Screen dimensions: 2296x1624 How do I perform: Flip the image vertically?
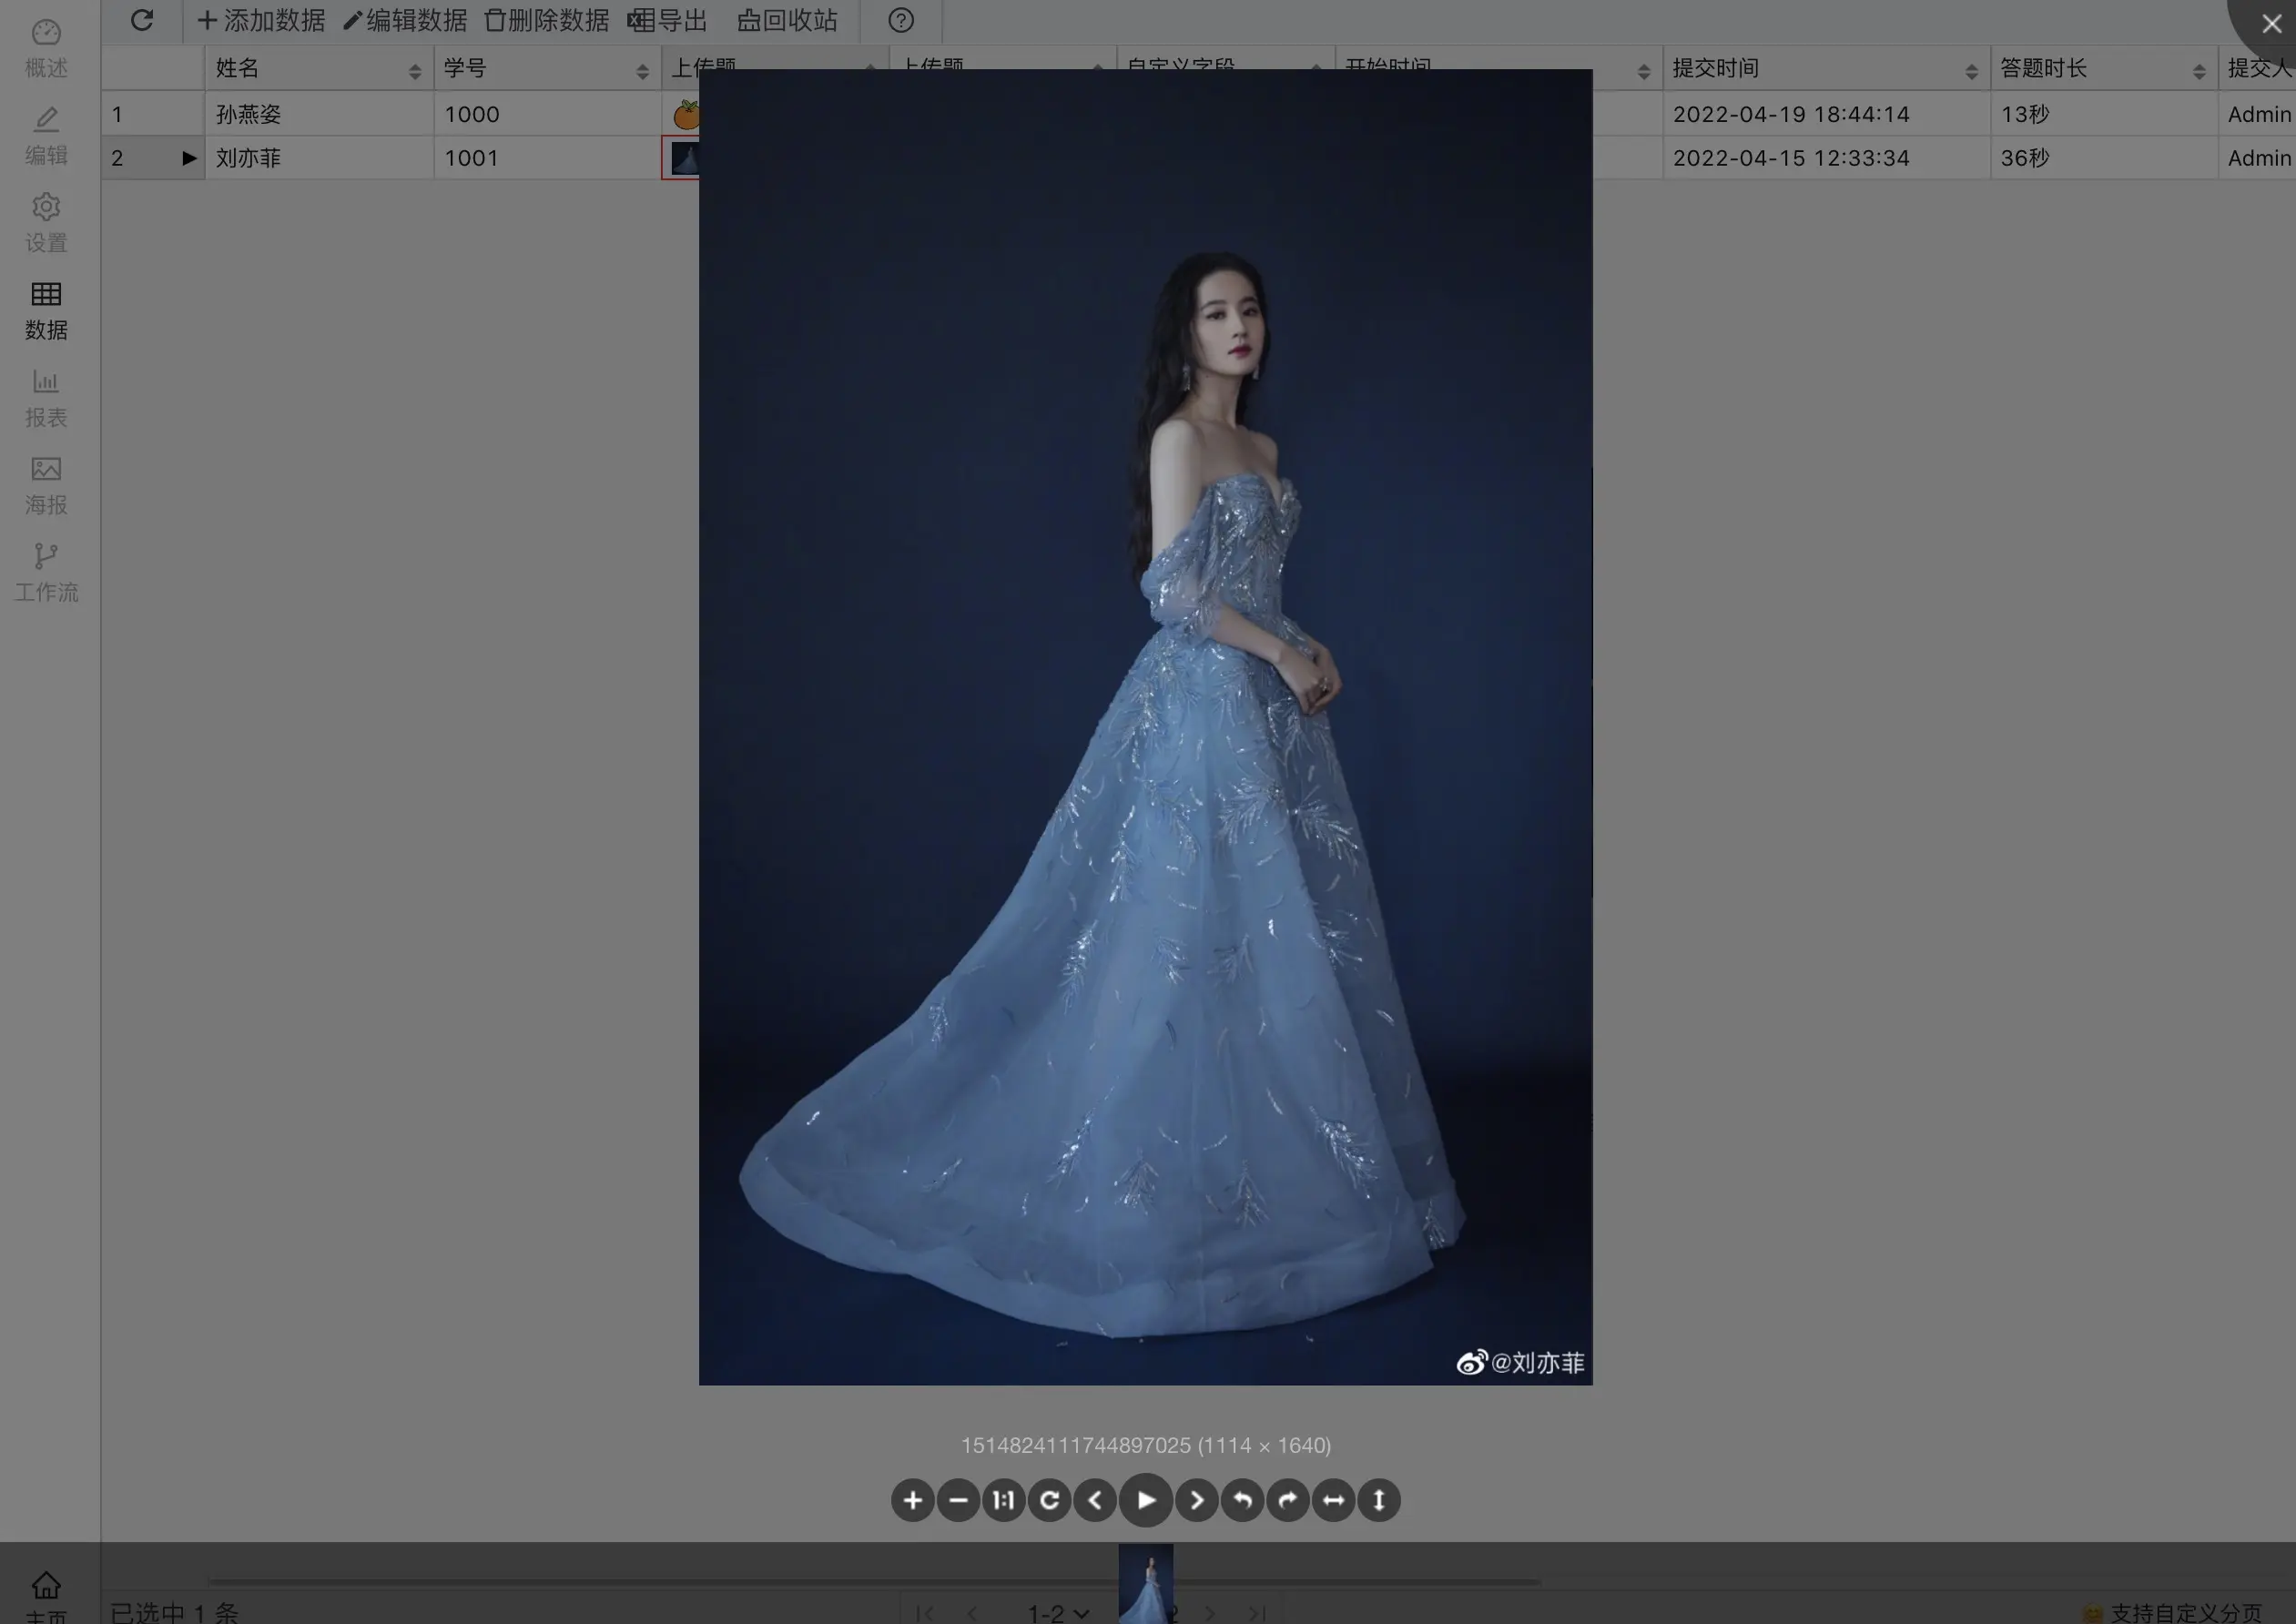tap(1379, 1500)
